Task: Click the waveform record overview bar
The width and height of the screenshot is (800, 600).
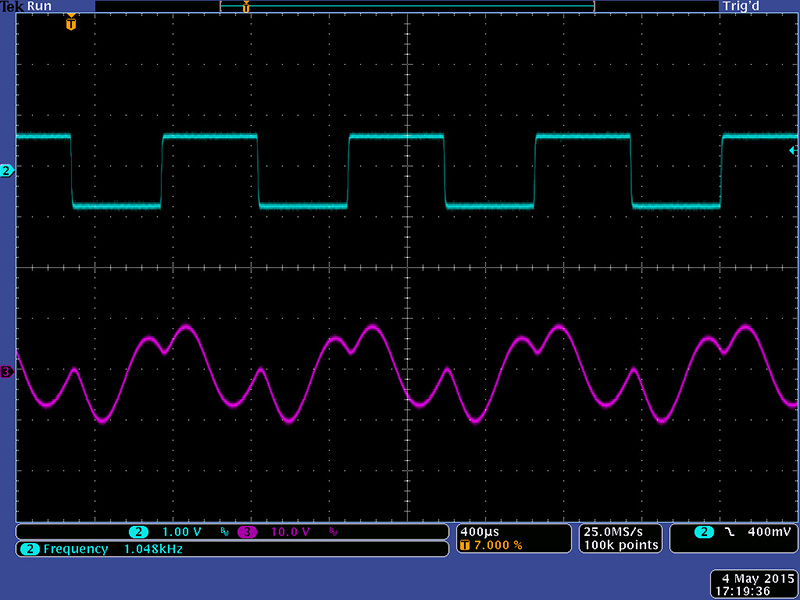Action: point(407,6)
